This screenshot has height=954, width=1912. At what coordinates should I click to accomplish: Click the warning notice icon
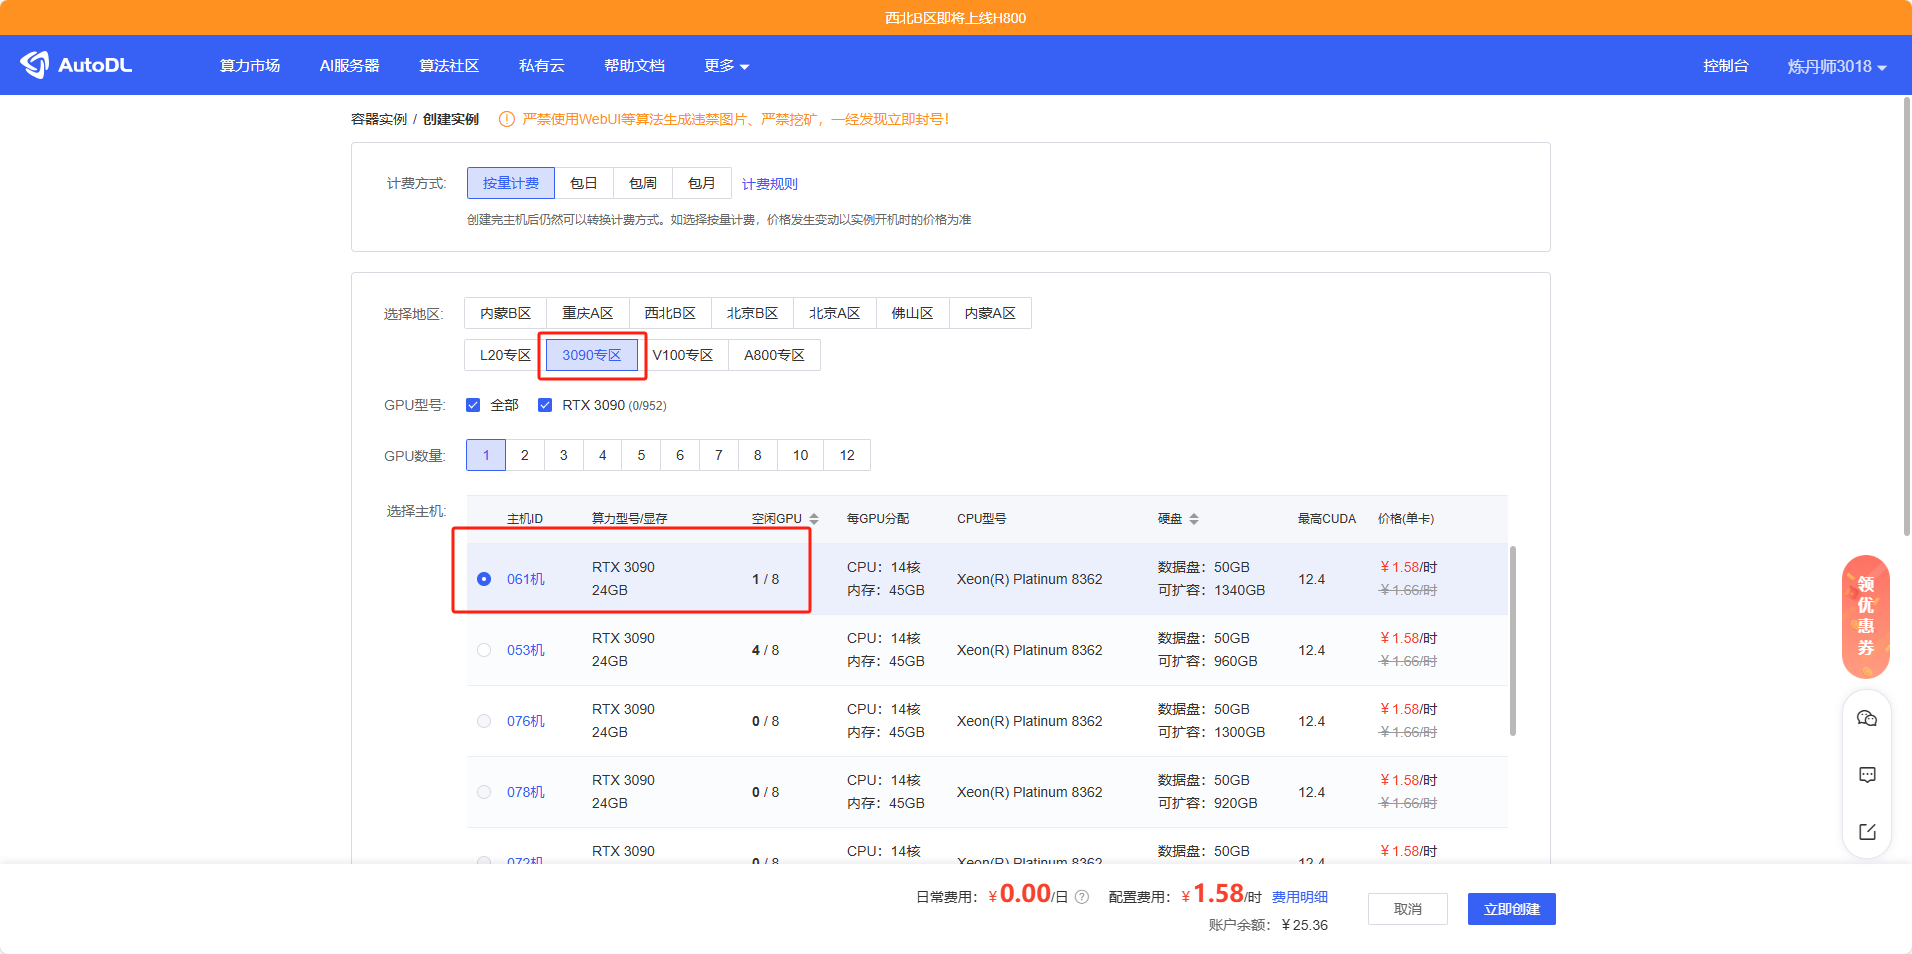(x=507, y=119)
